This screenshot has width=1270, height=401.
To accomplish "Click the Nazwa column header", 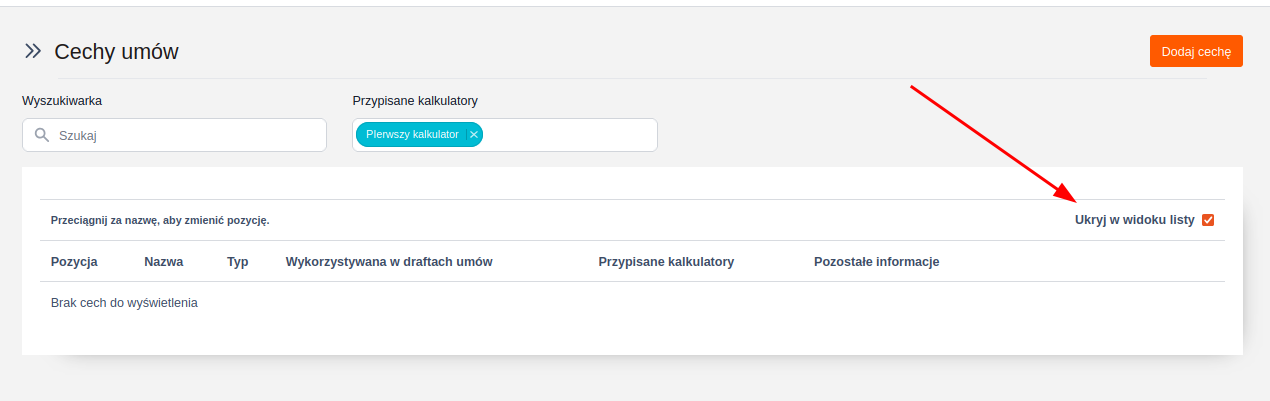I will tap(164, 262).
